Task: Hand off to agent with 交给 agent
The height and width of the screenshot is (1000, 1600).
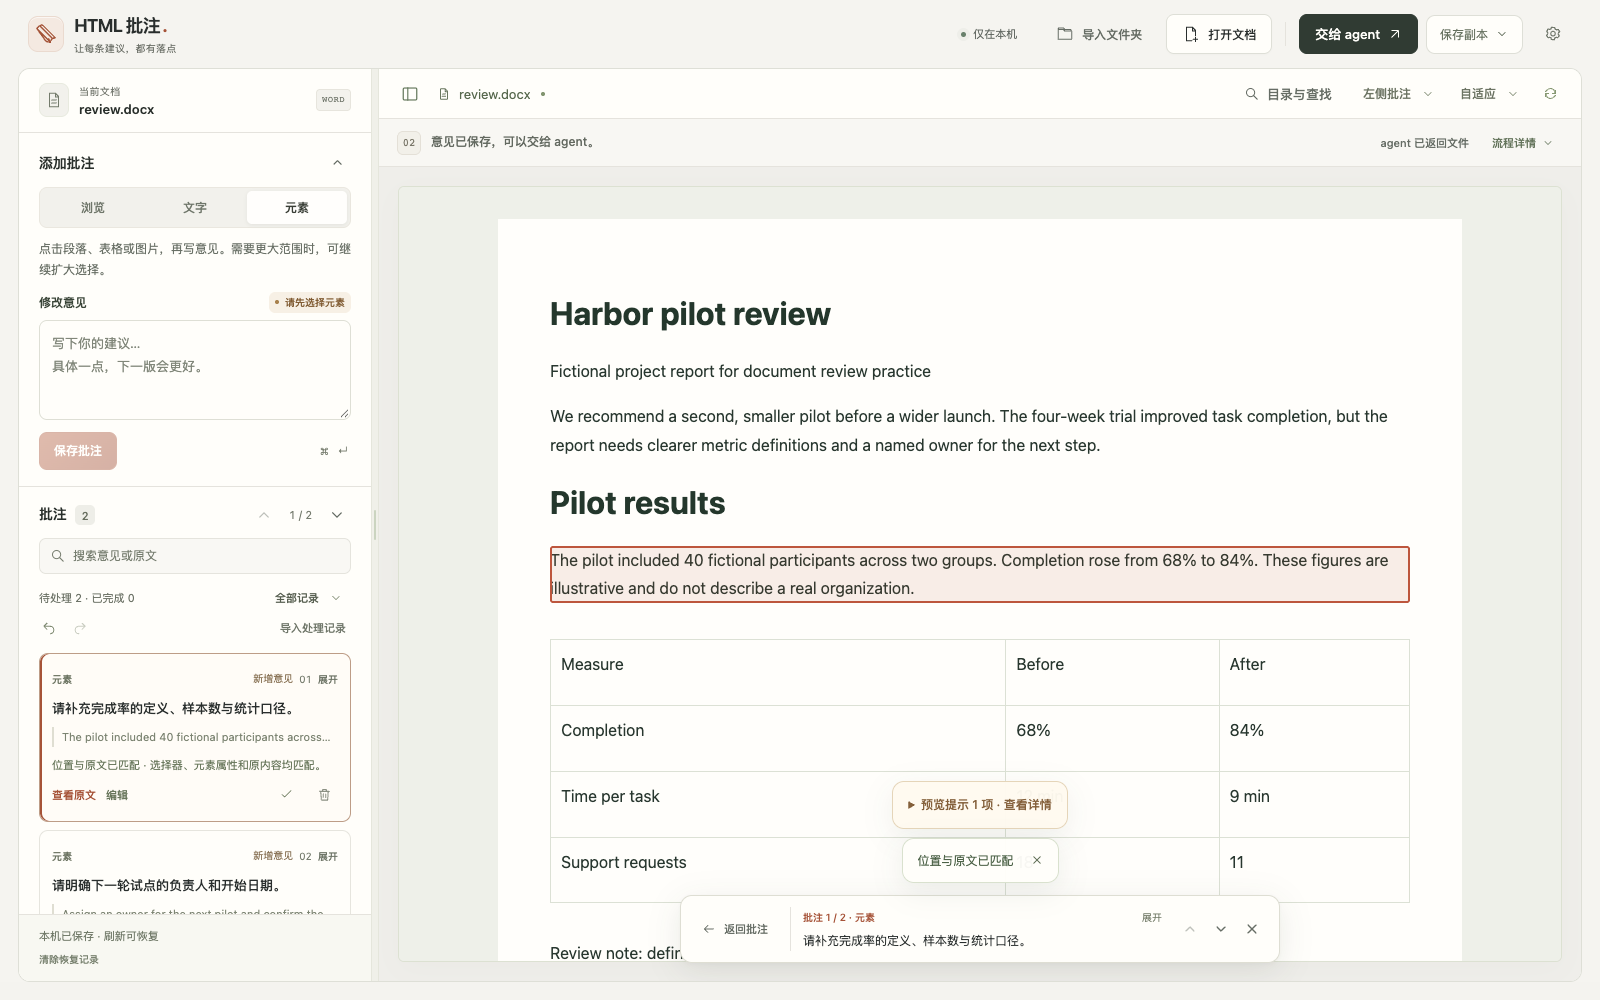Action: pyautogui.click(x=1358, y=34)
